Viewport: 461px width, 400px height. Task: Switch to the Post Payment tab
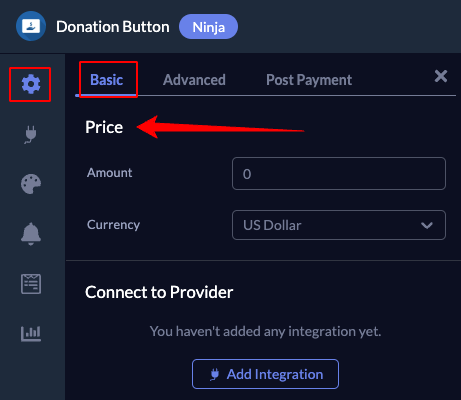tap(309, 80)
